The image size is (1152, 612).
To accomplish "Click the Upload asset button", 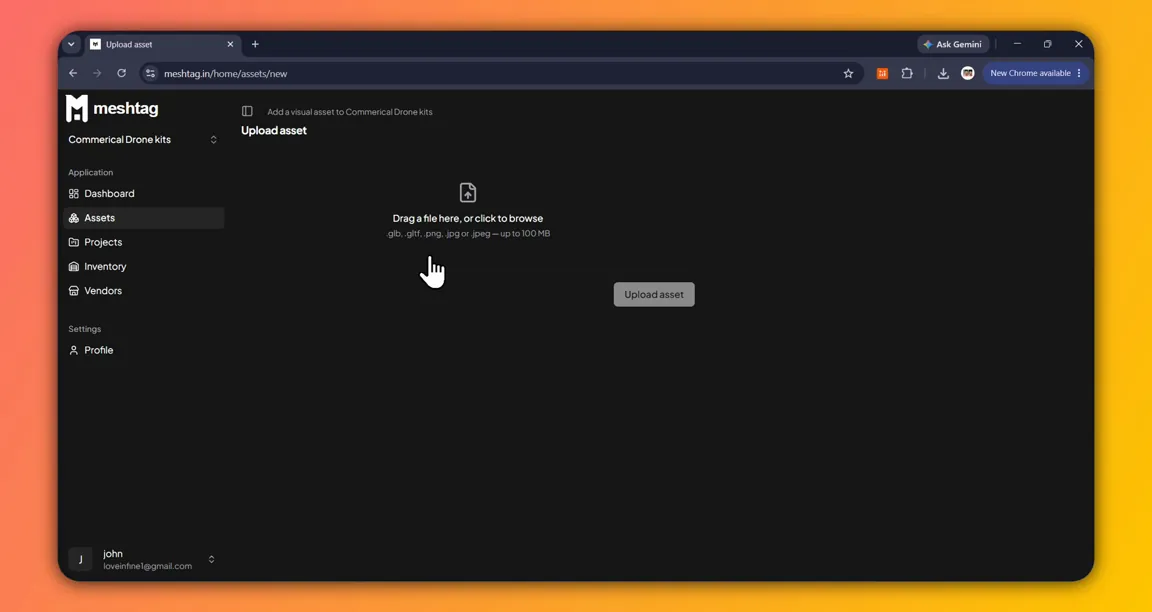I will pyautogui.click(x=654, y=295).
